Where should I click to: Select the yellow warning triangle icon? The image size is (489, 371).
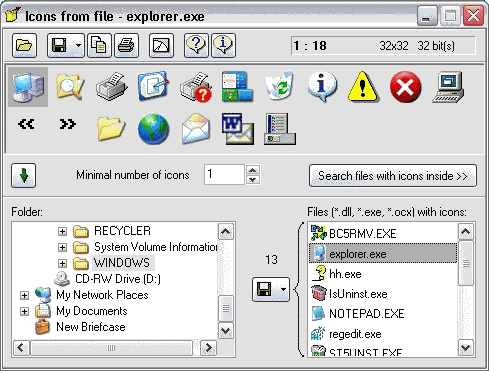[363, 86]
